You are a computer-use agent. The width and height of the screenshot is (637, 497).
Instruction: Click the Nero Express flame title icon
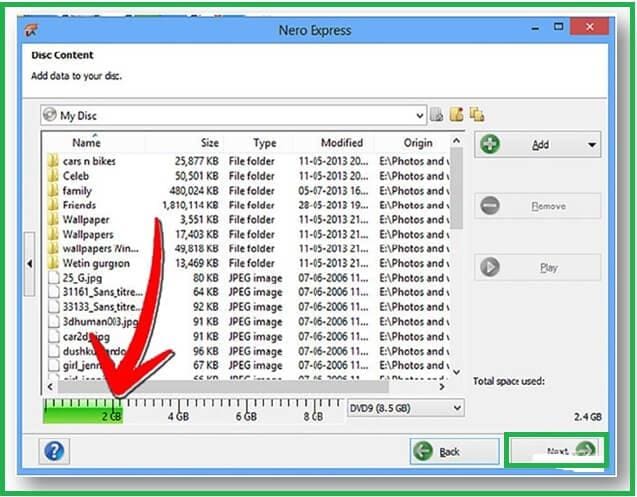[x=31, y=30]
